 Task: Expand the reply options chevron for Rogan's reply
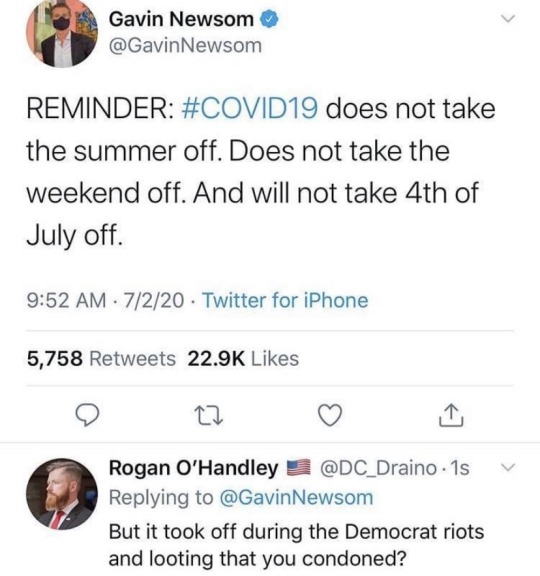pos(508,468)
